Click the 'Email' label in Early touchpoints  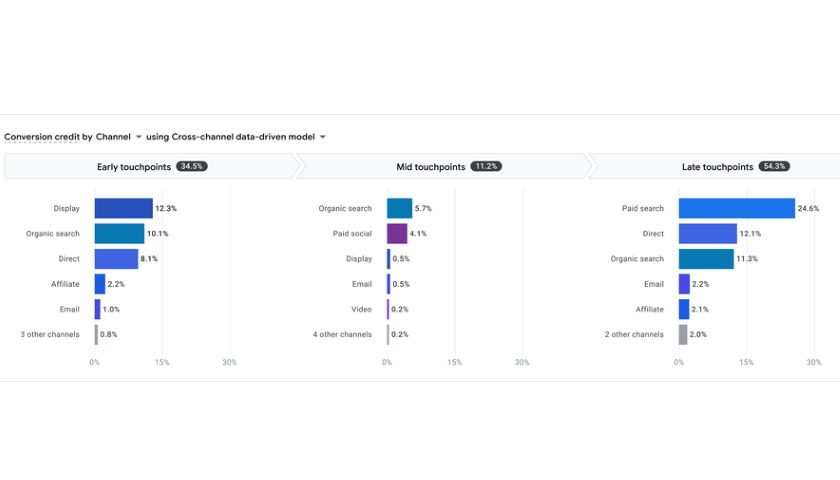[x=70, y=309]
